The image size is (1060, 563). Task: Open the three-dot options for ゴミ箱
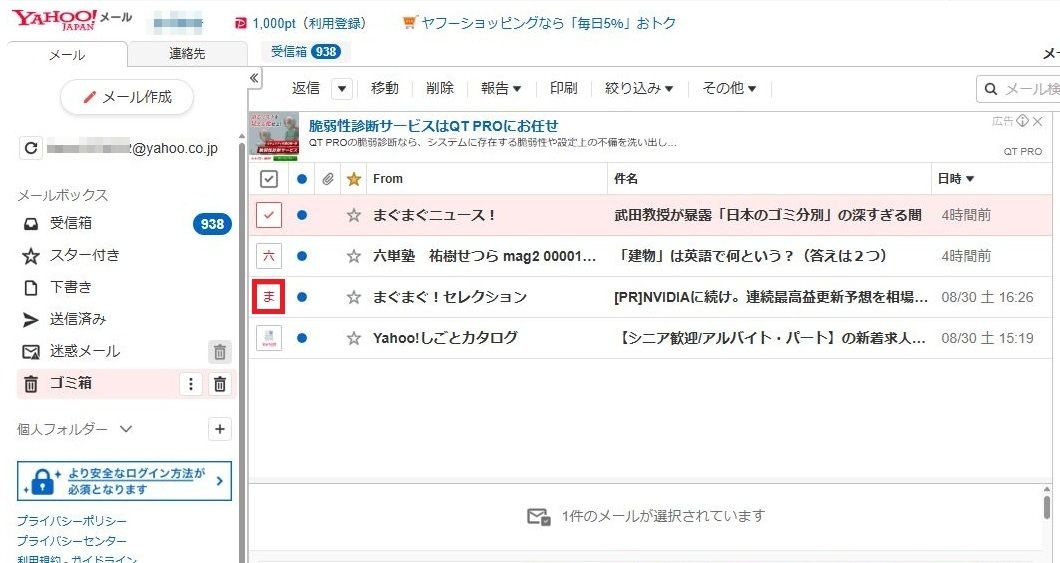[x=191, y=384]
